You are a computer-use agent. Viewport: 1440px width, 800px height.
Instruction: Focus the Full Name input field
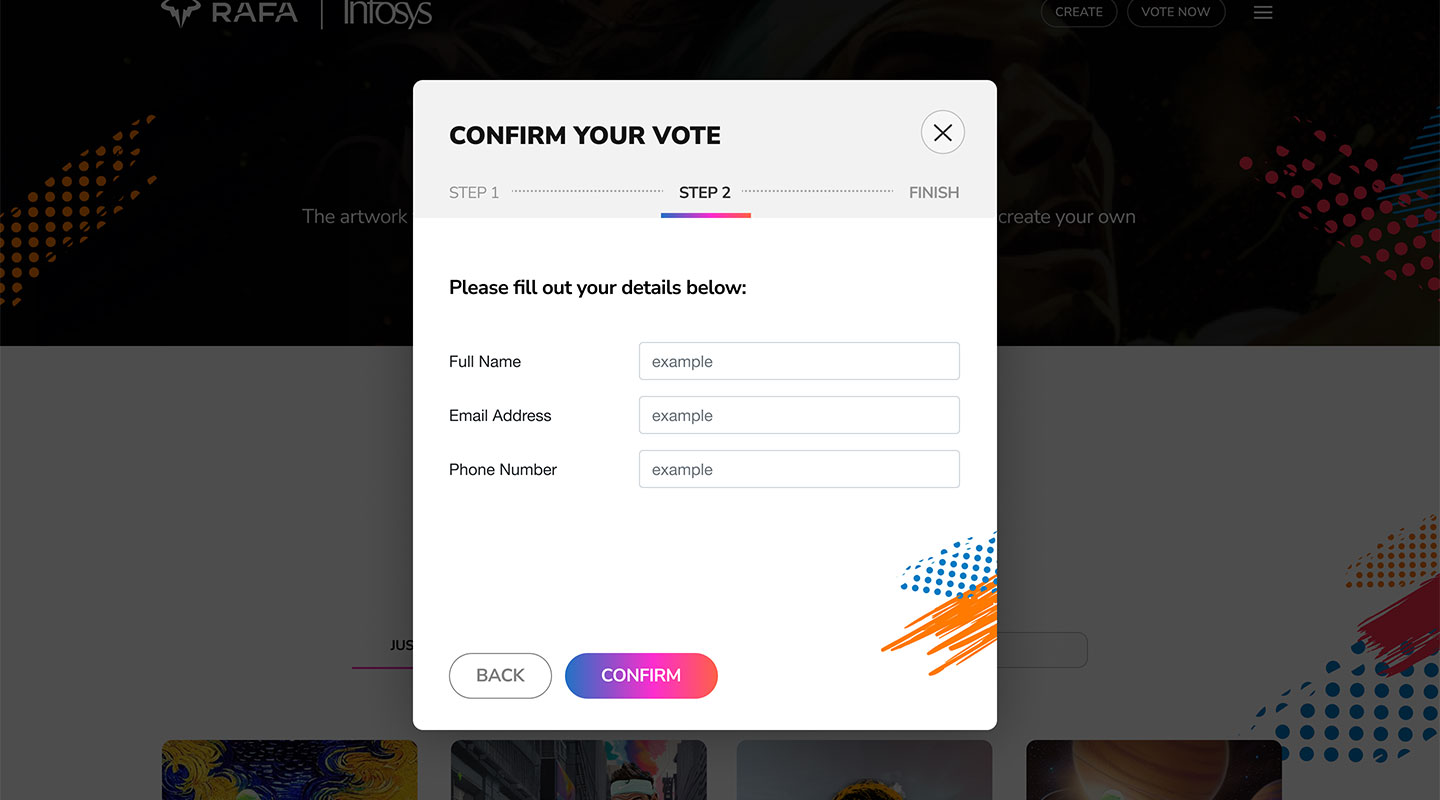[799, 361]
